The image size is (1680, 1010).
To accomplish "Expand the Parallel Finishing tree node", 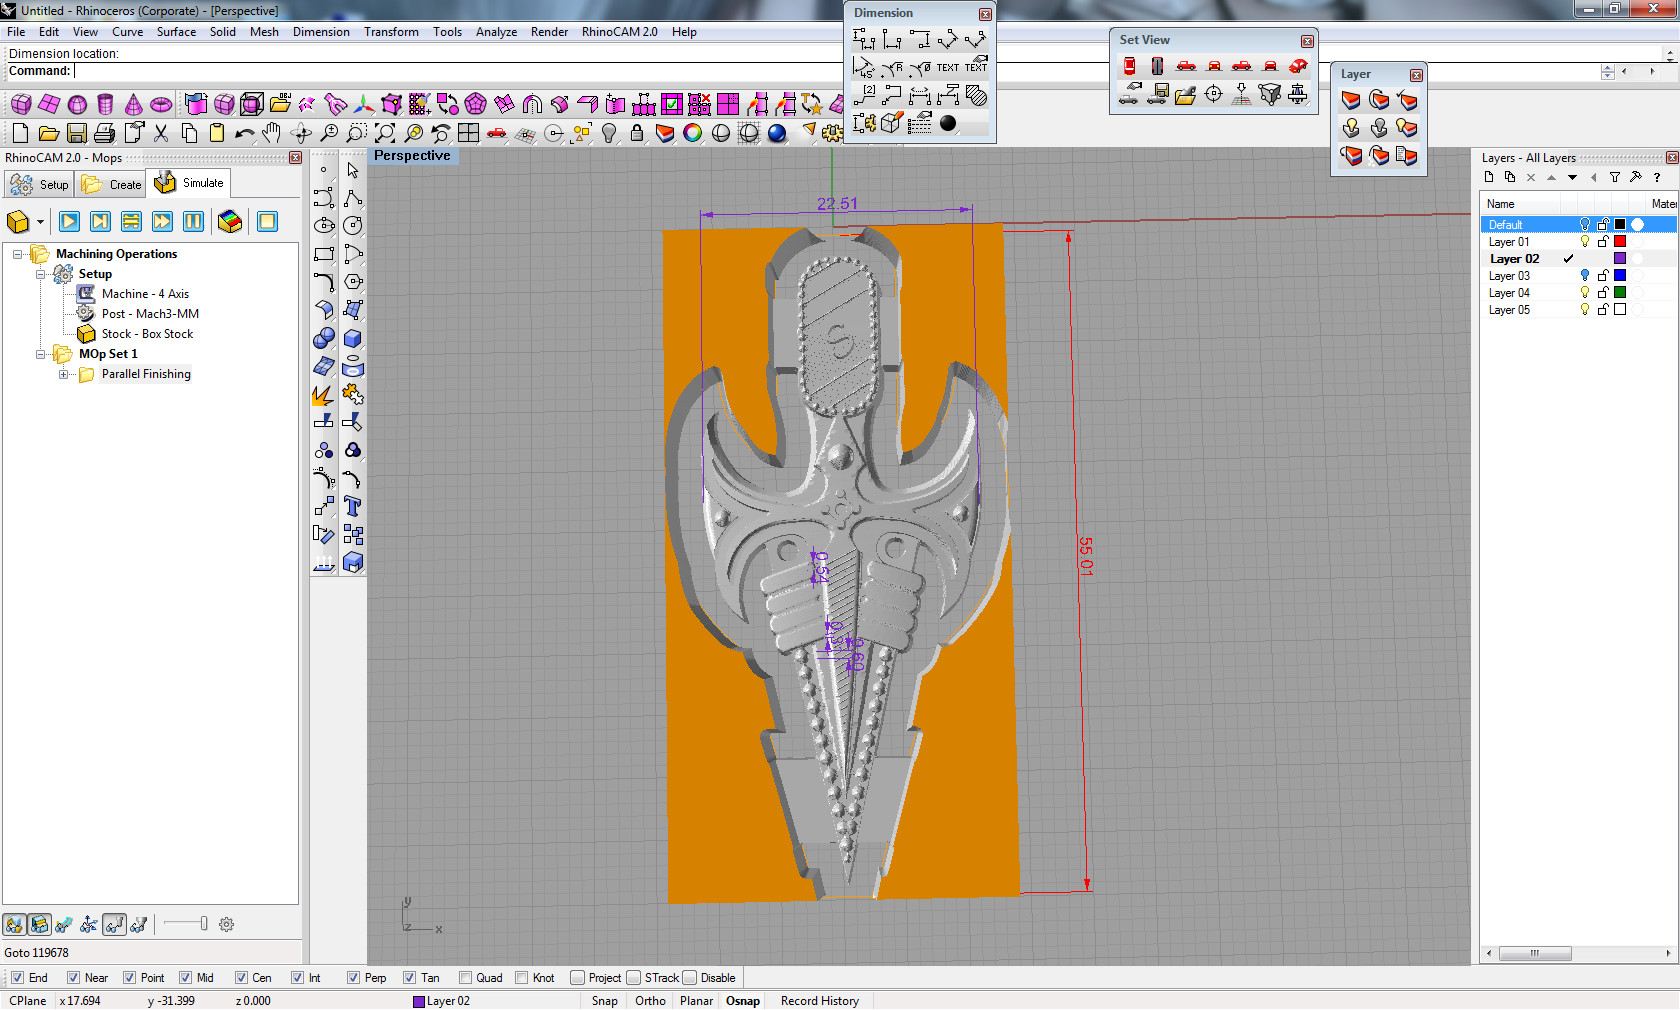I will coord(63,374).
